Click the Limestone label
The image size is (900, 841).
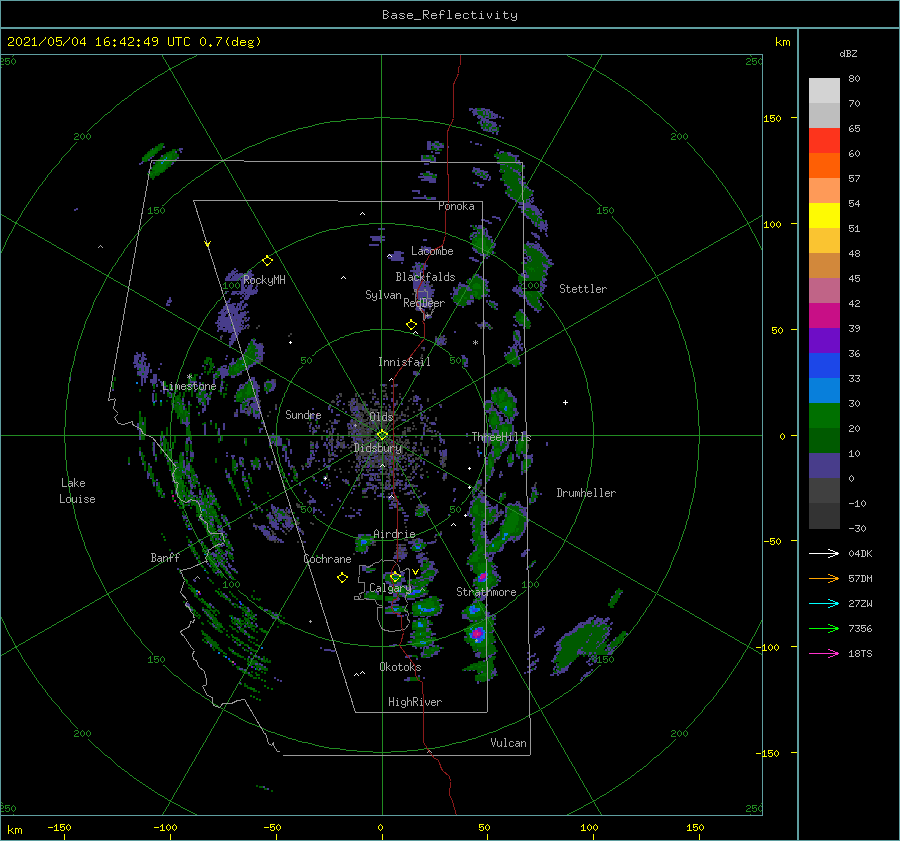189,386
